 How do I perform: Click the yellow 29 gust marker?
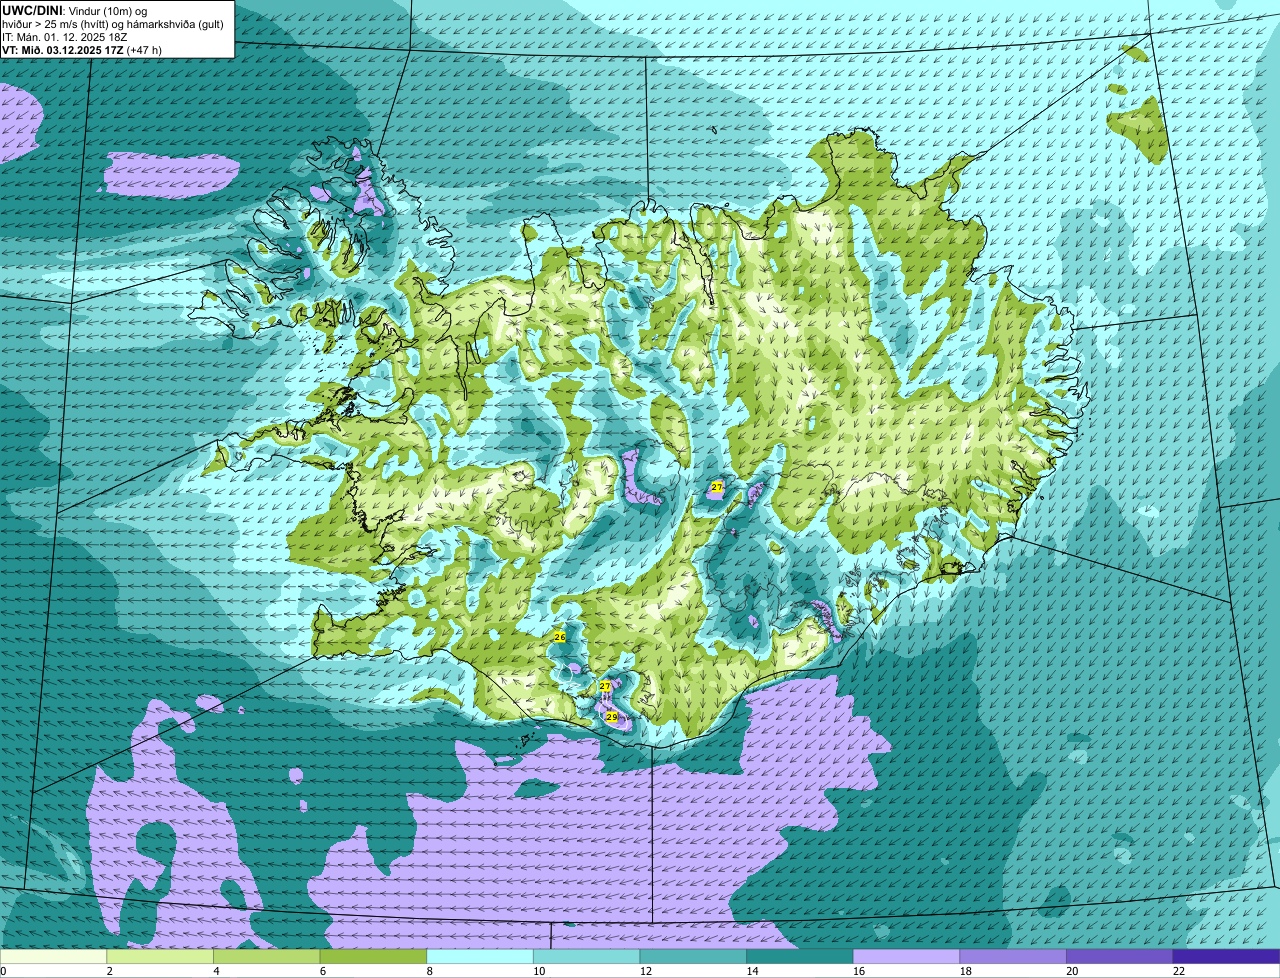pyautogui.click(x=611, y=717)
